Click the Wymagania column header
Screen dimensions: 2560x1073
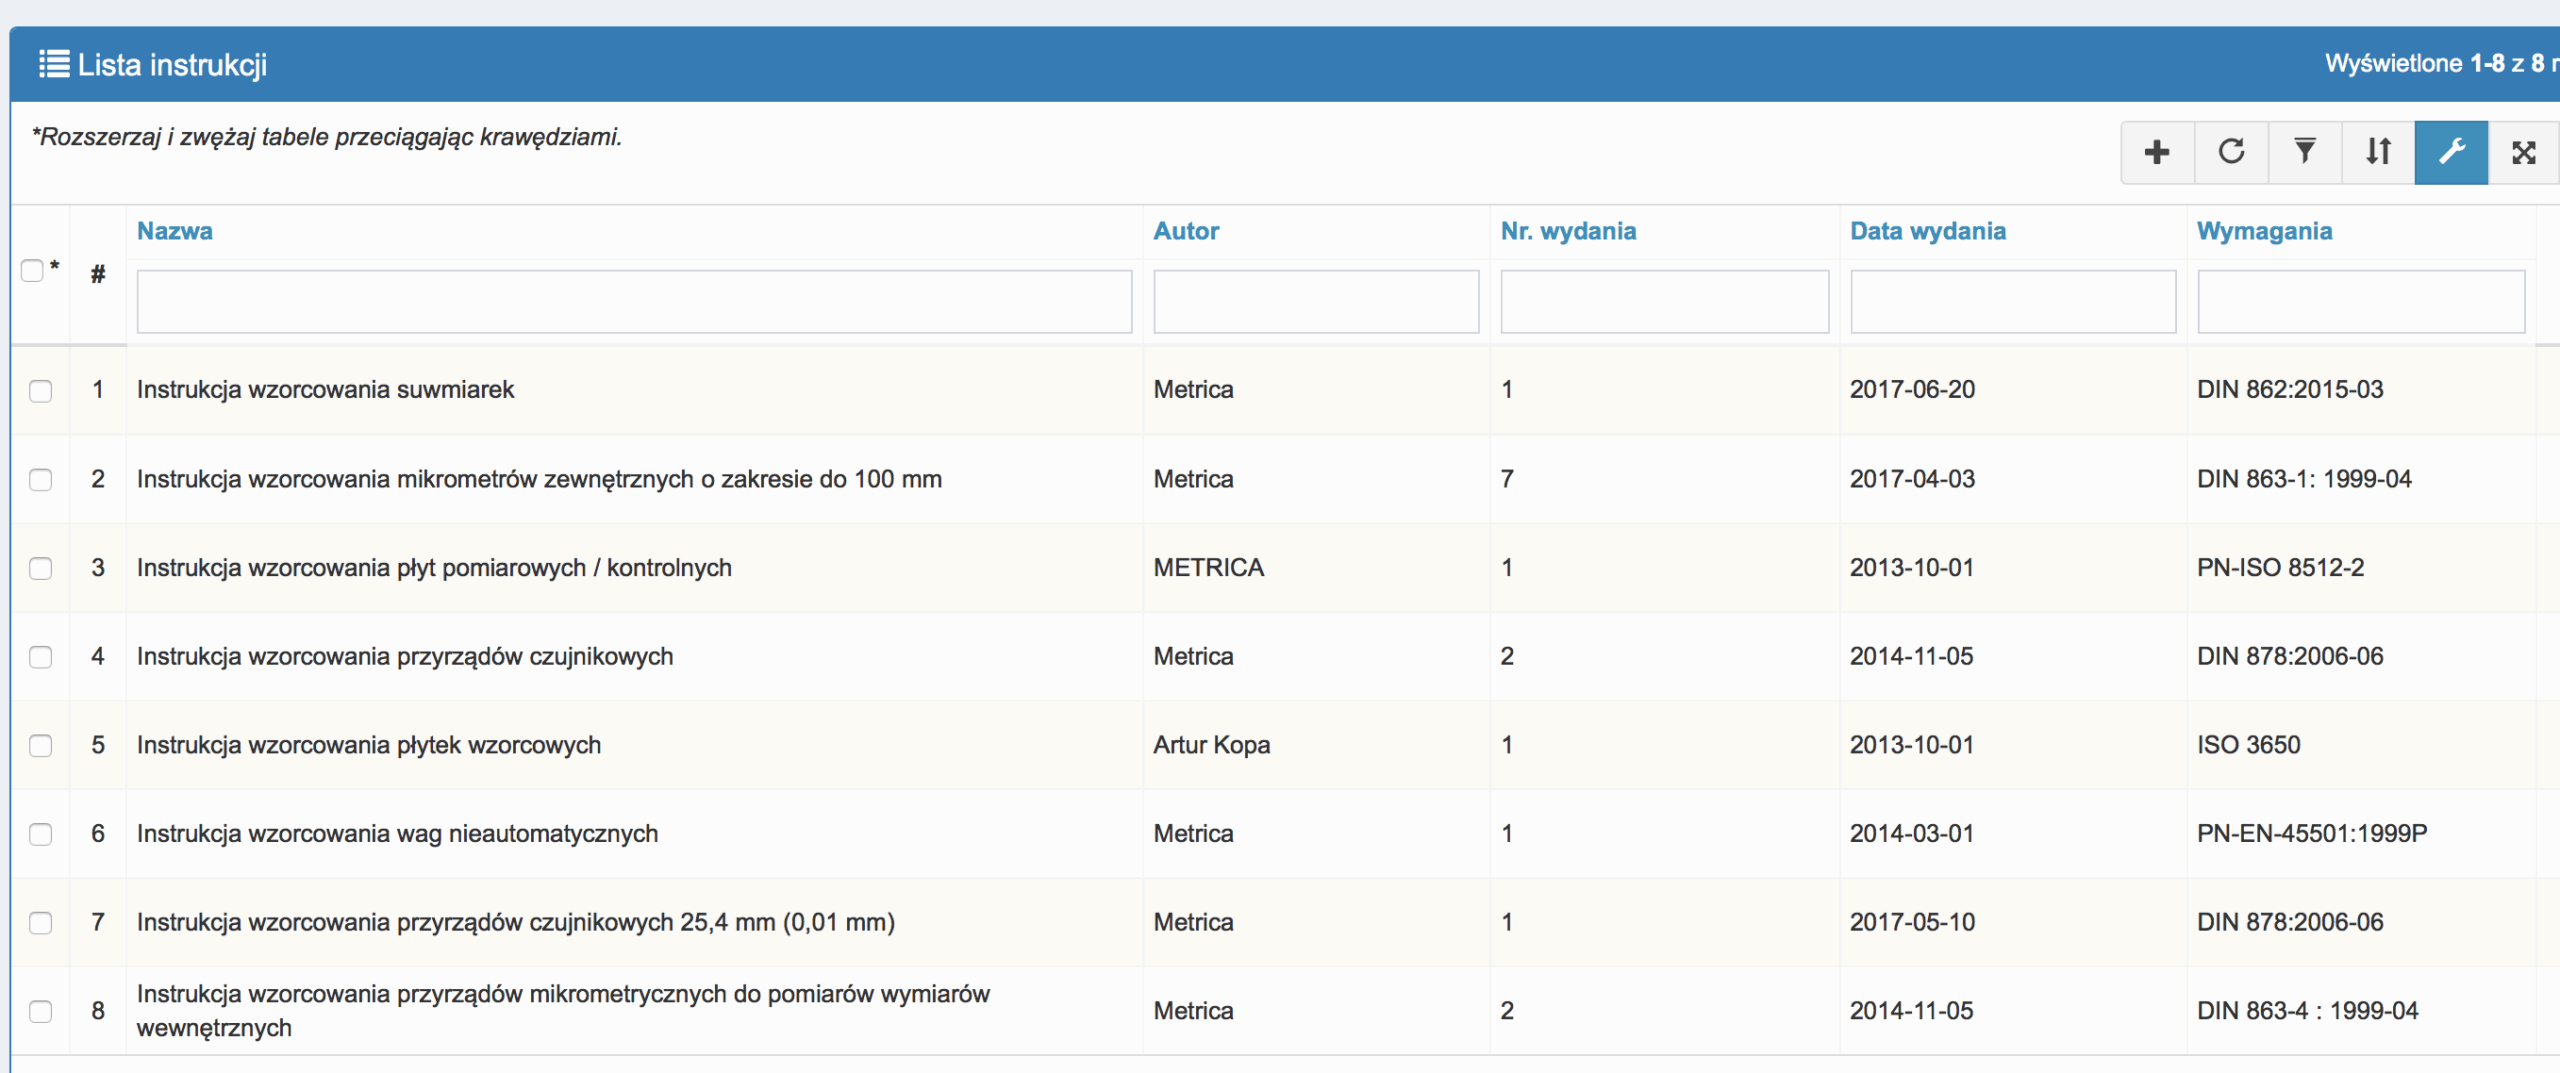2264,231
